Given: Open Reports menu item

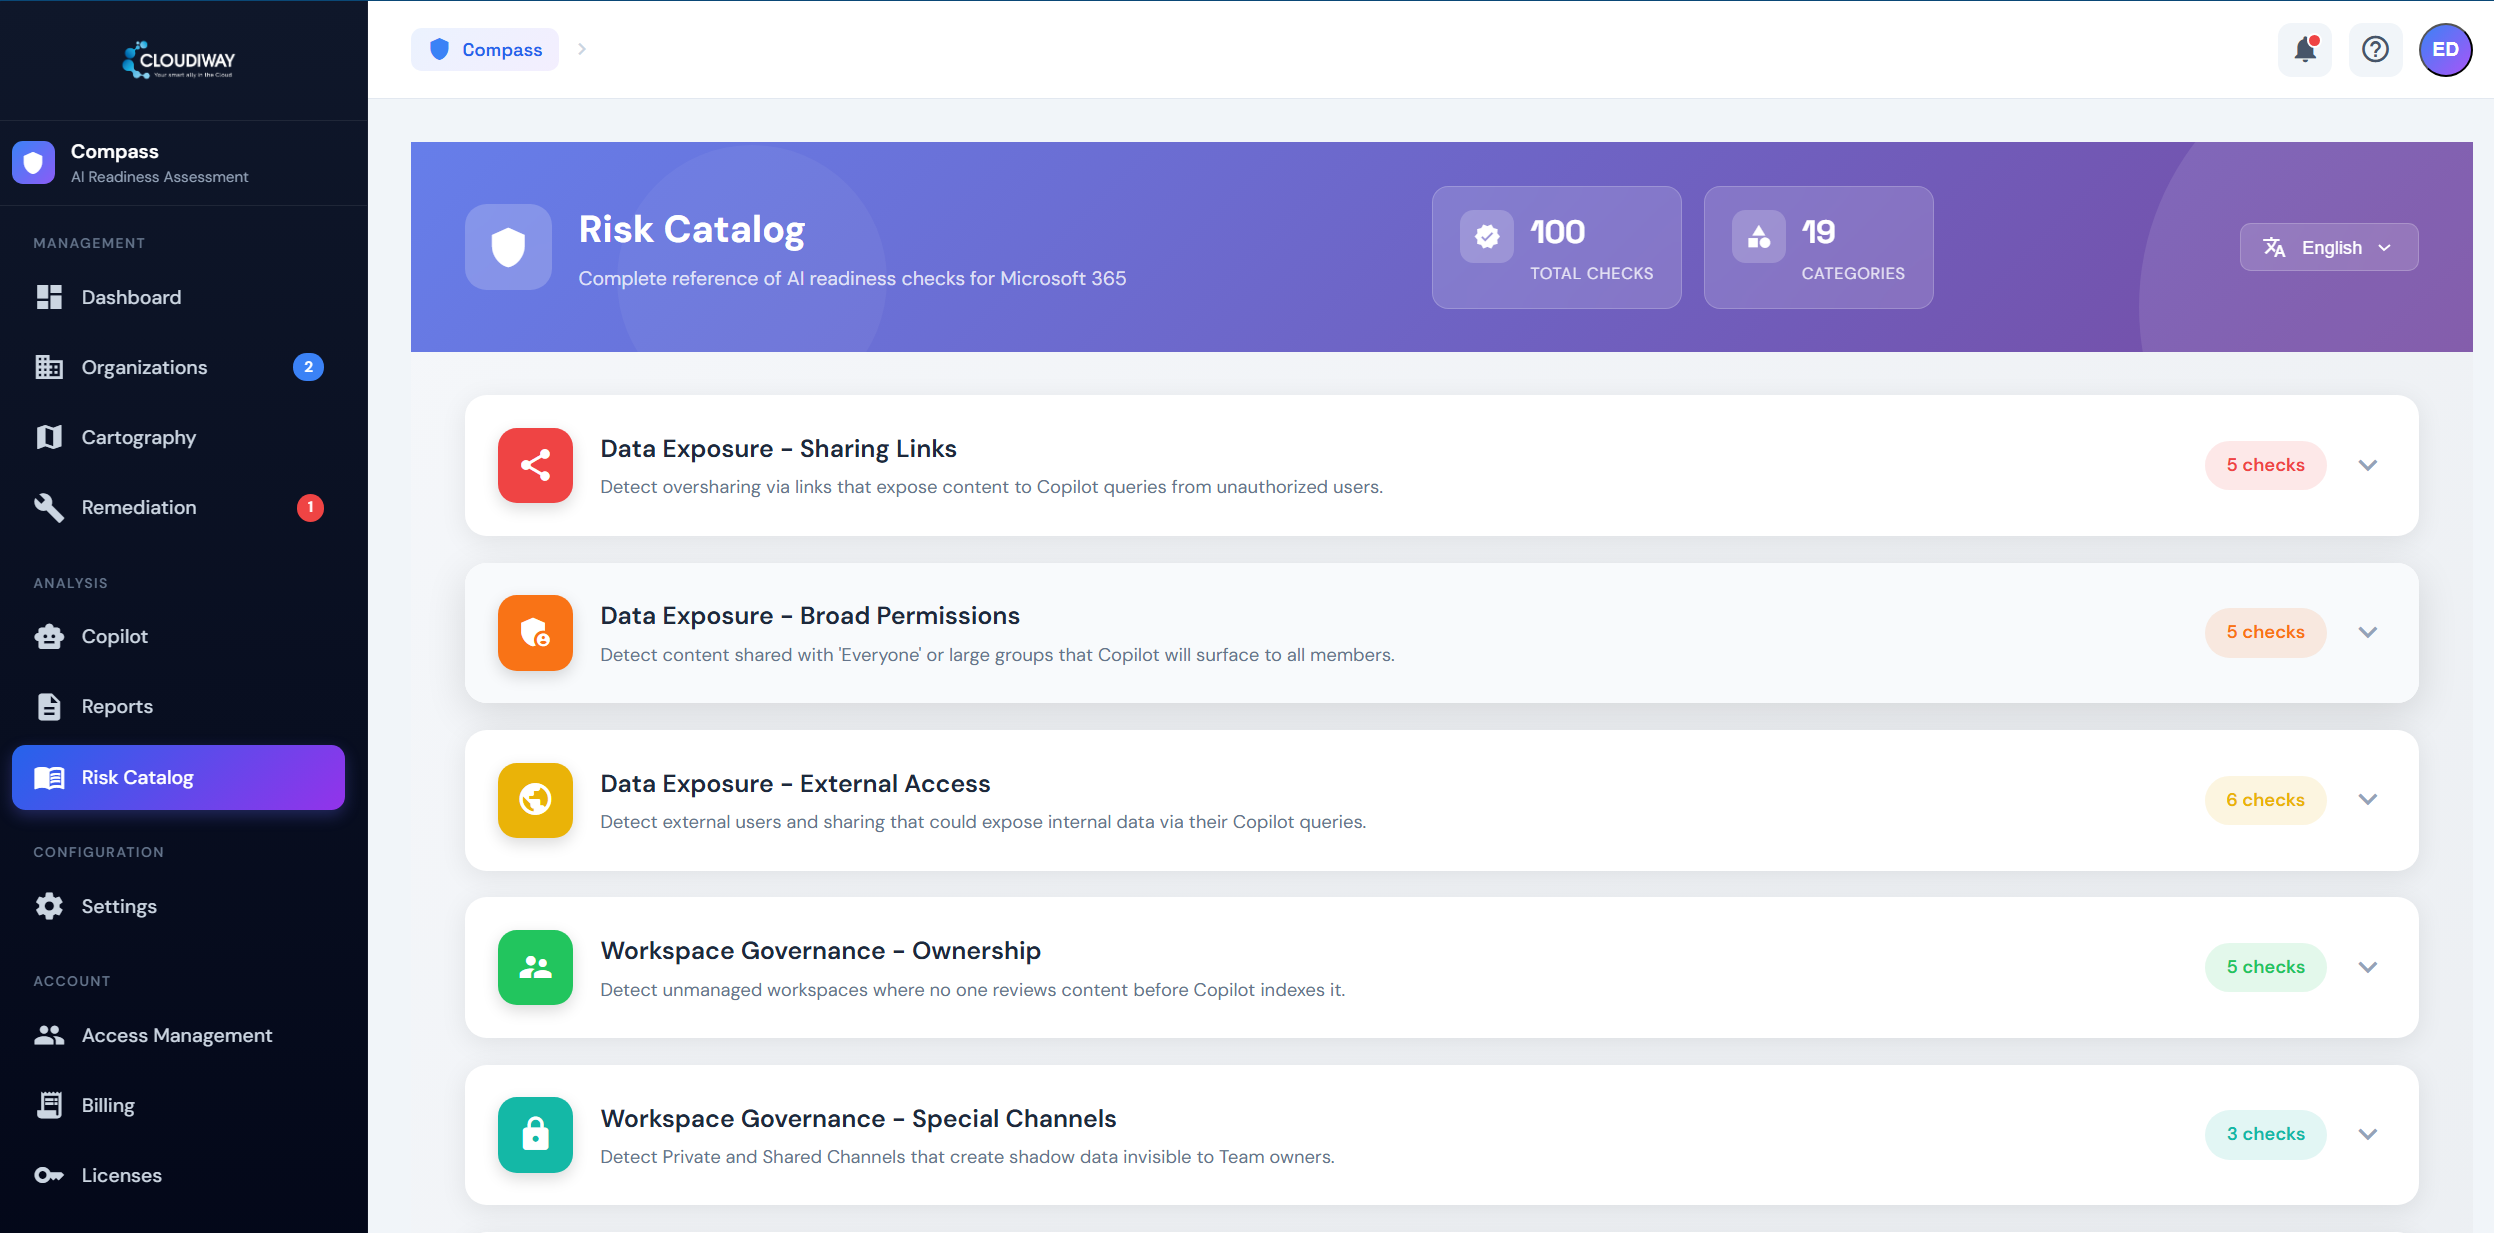Looking at the screenshot, I should 178,706.
